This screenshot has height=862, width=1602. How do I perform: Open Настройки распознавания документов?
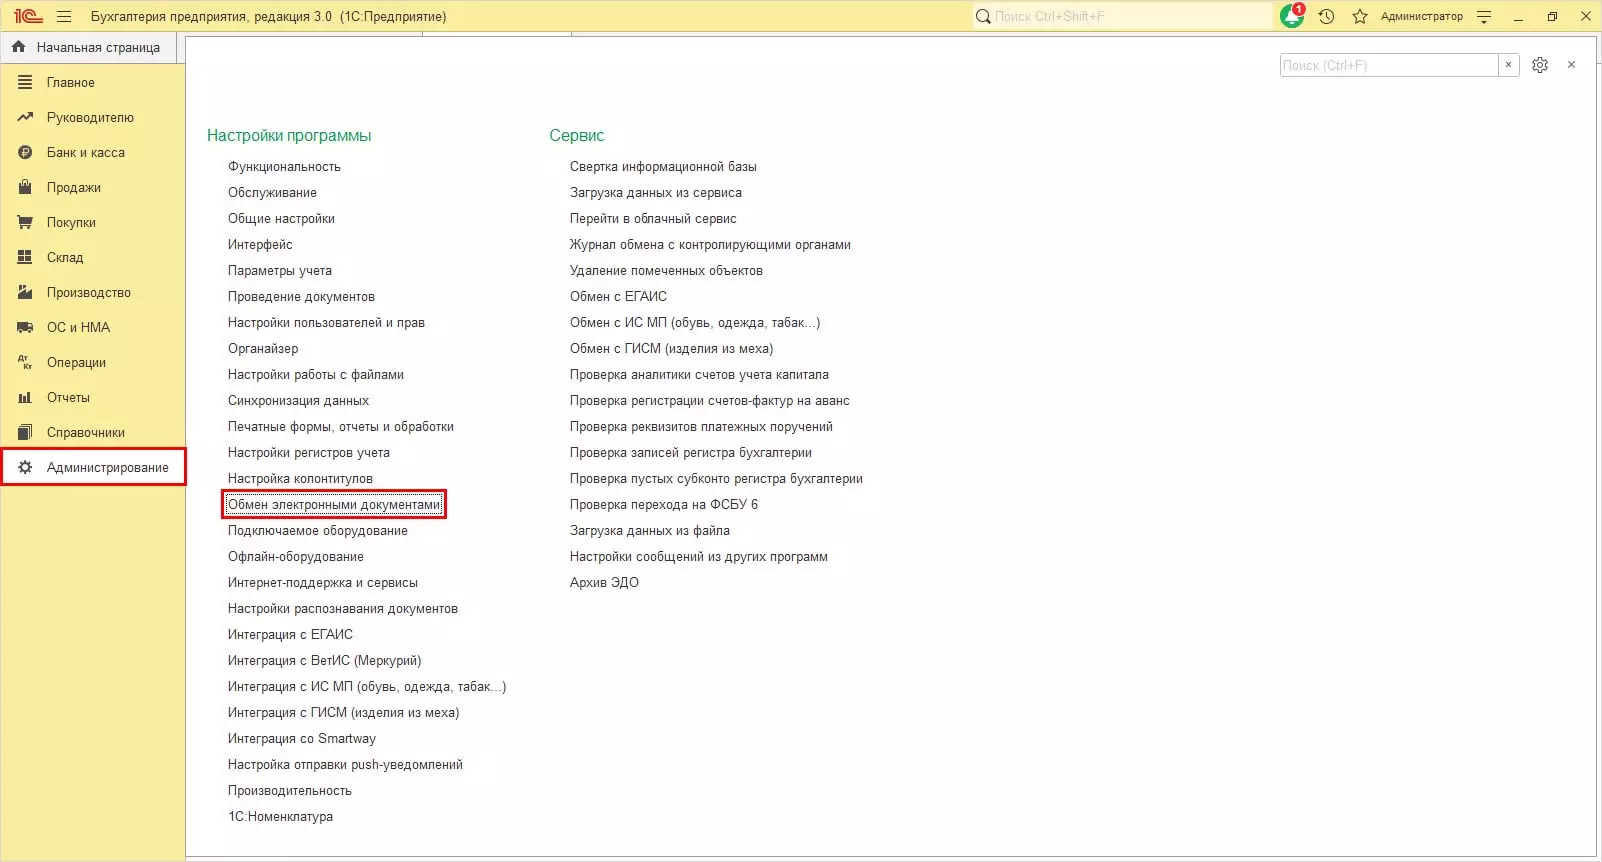(x=343, y=608)
